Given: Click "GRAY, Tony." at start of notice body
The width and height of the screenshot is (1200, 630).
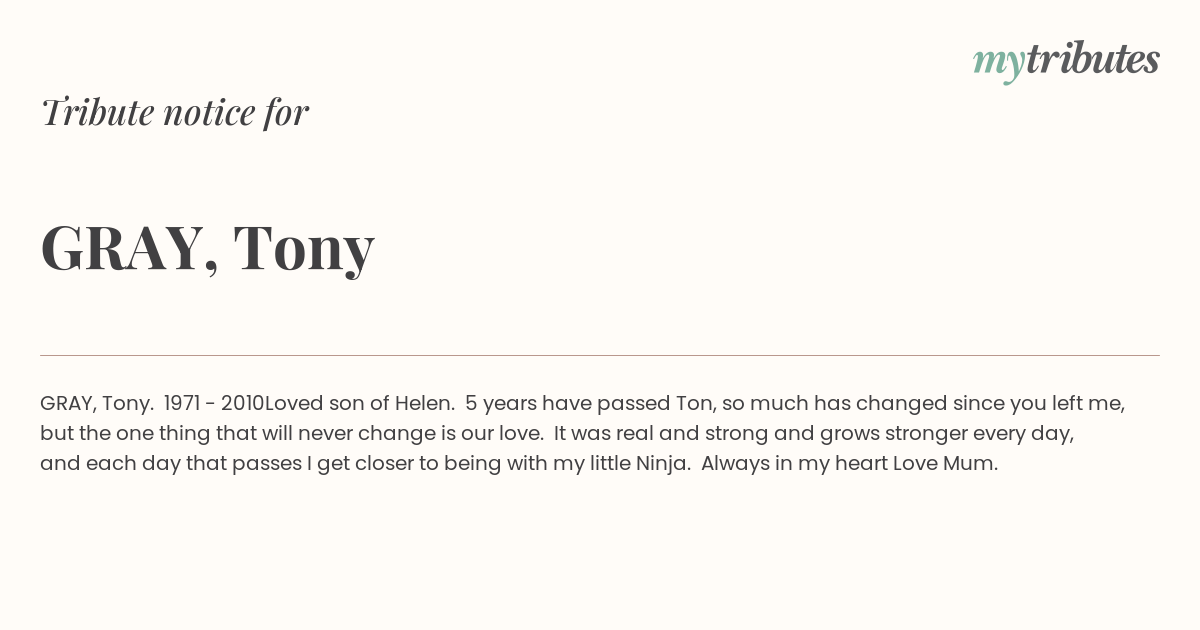Looking at the screenshot, I should (x=97, y=405).
